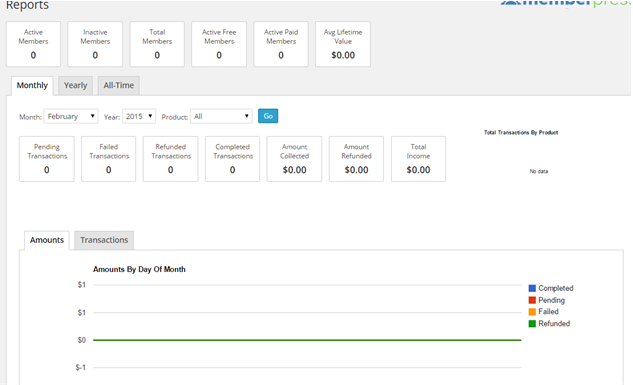
Task: Click the '$-1' axis label
Action: click(80, 368)
